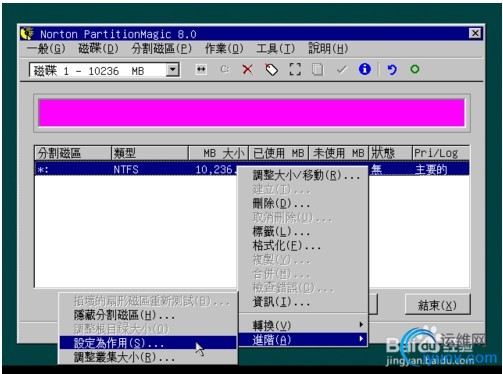Open the 說明(H) menu

[328, 49]
